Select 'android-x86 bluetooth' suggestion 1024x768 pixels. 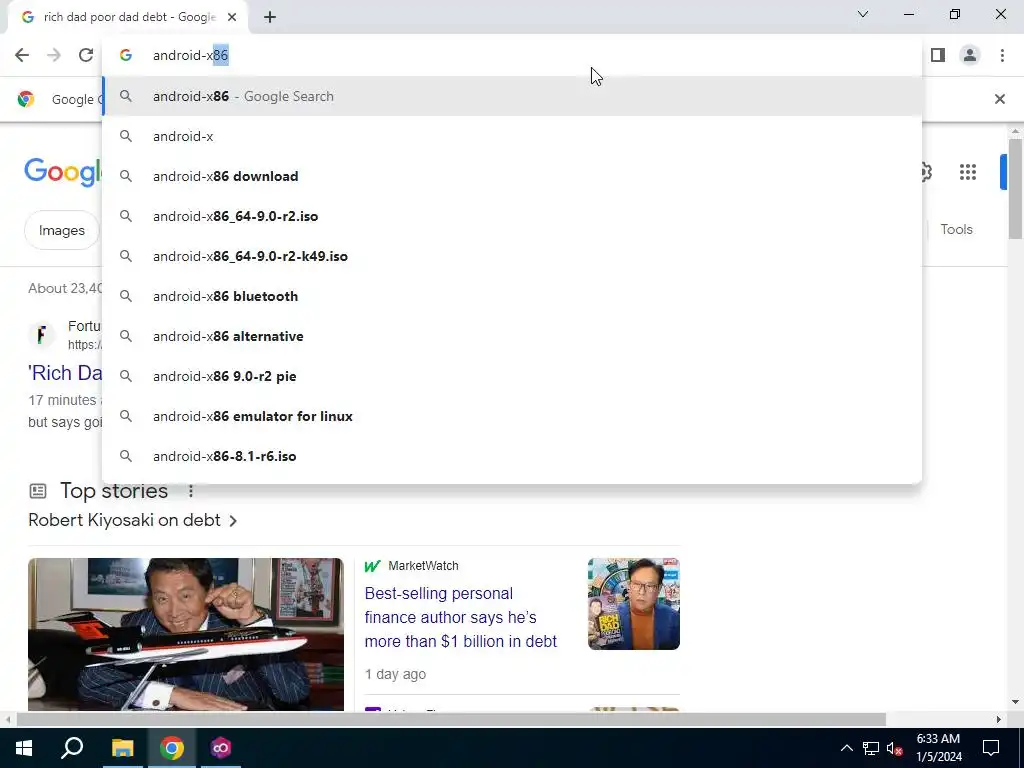[512, 296]
